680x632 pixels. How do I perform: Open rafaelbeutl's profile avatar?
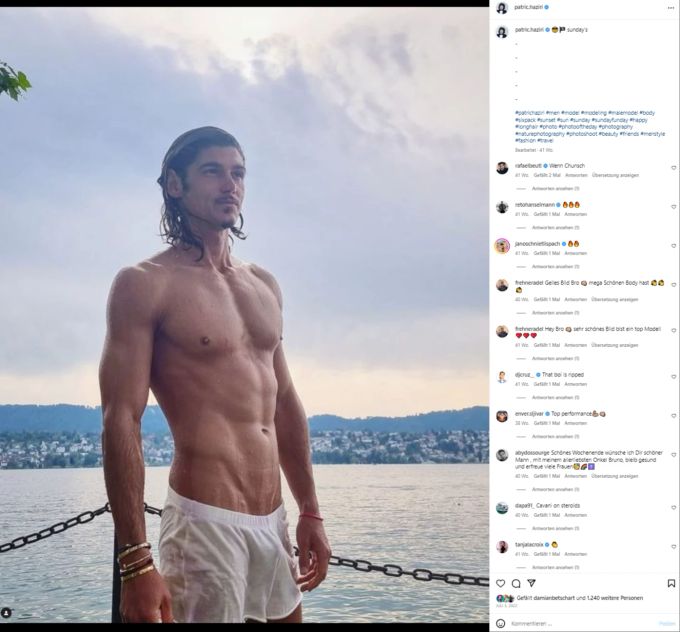(502, 168)
